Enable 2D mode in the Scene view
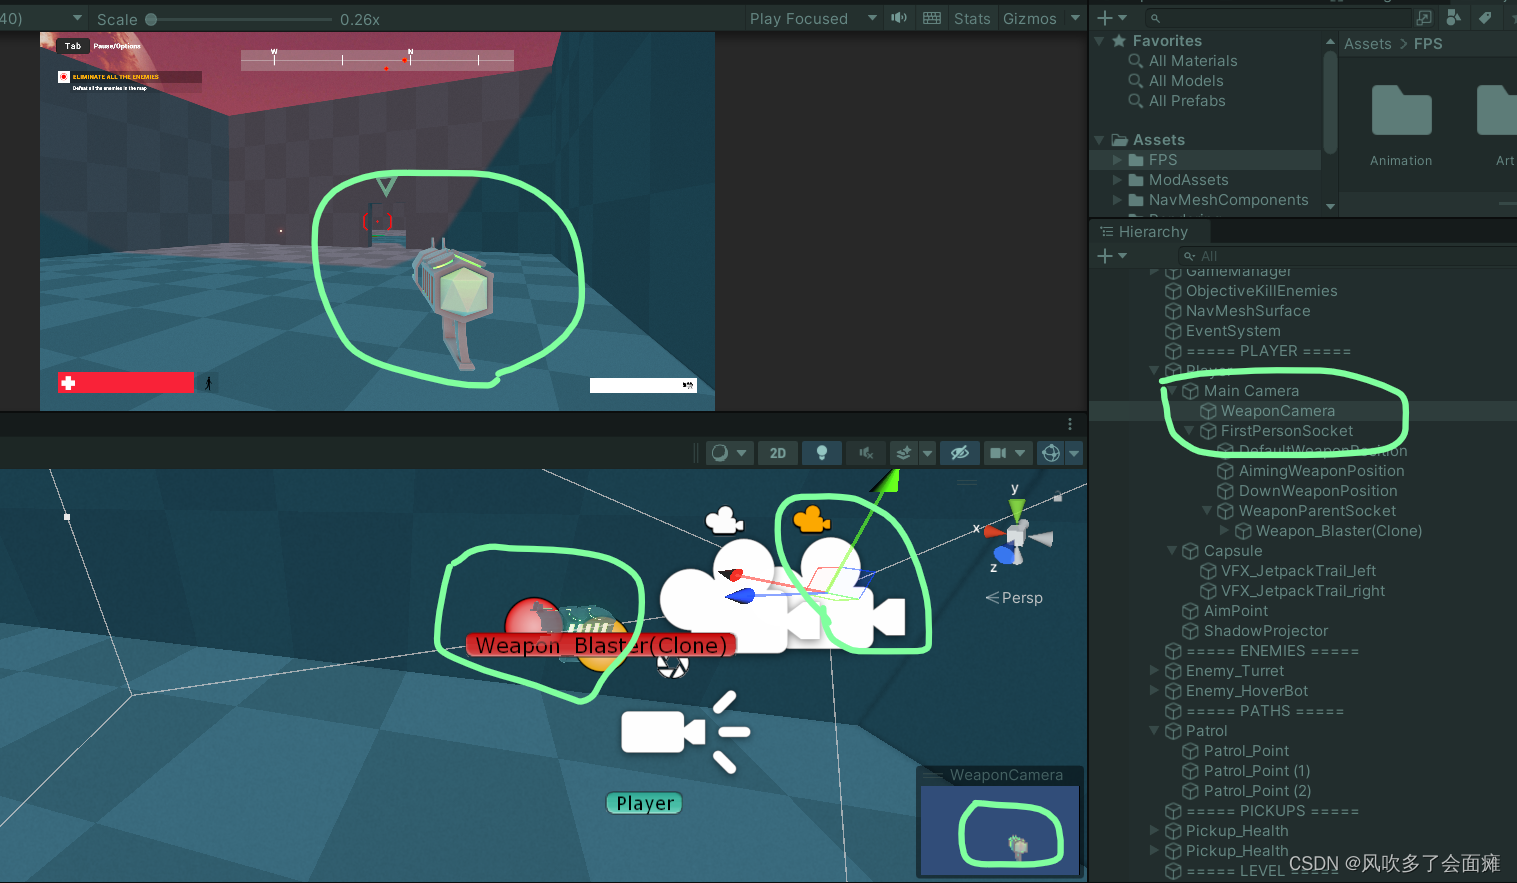The image size is (1517, 883). tap(778, 453)
